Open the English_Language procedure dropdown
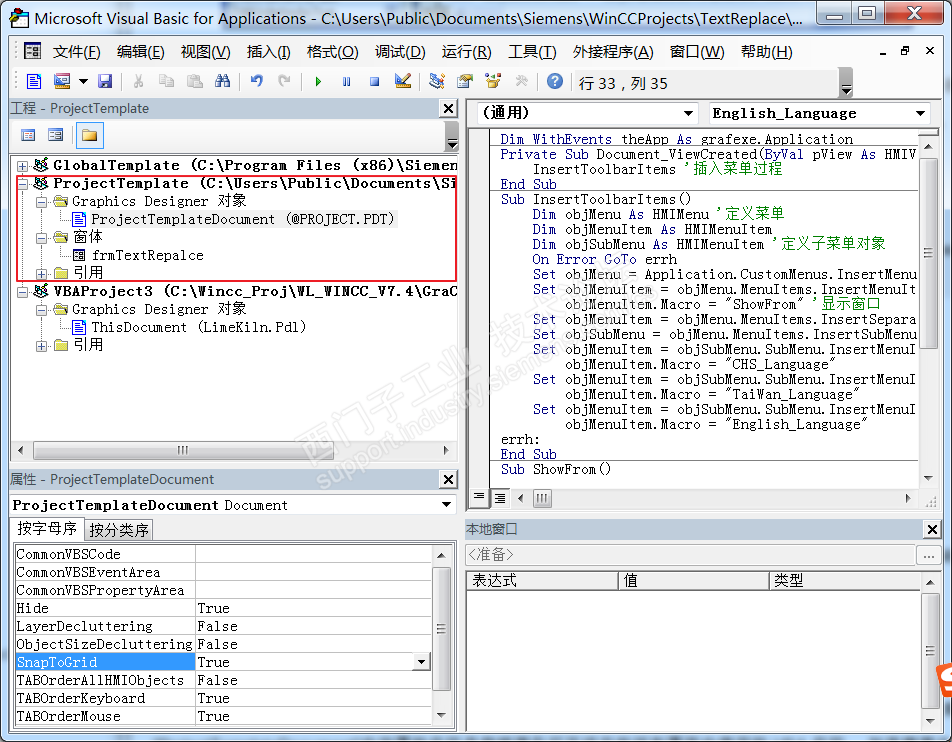 pos(920,114)
